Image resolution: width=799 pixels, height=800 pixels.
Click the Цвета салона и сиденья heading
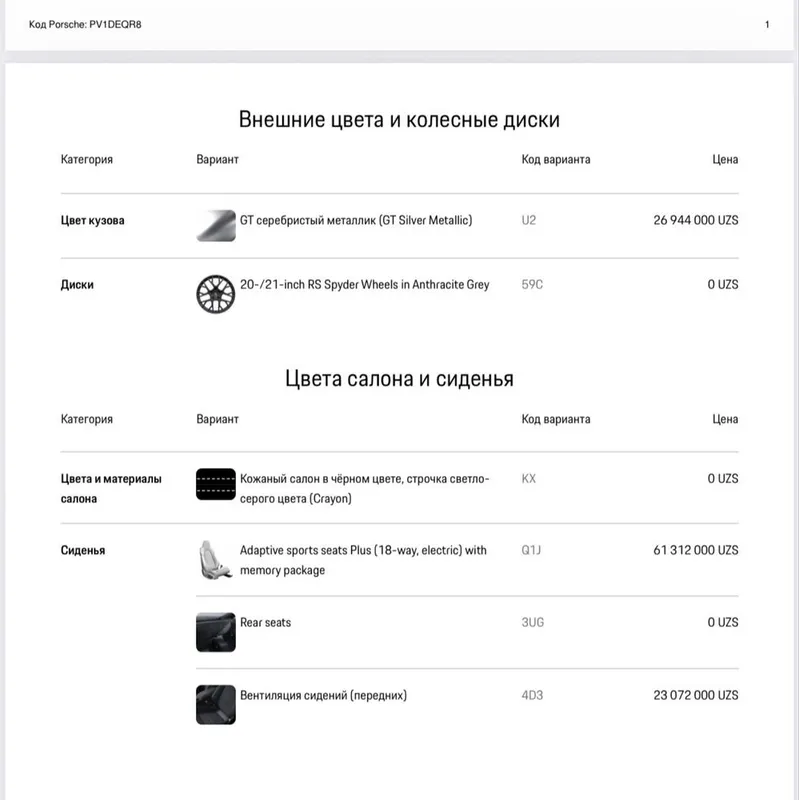point(400,379)
